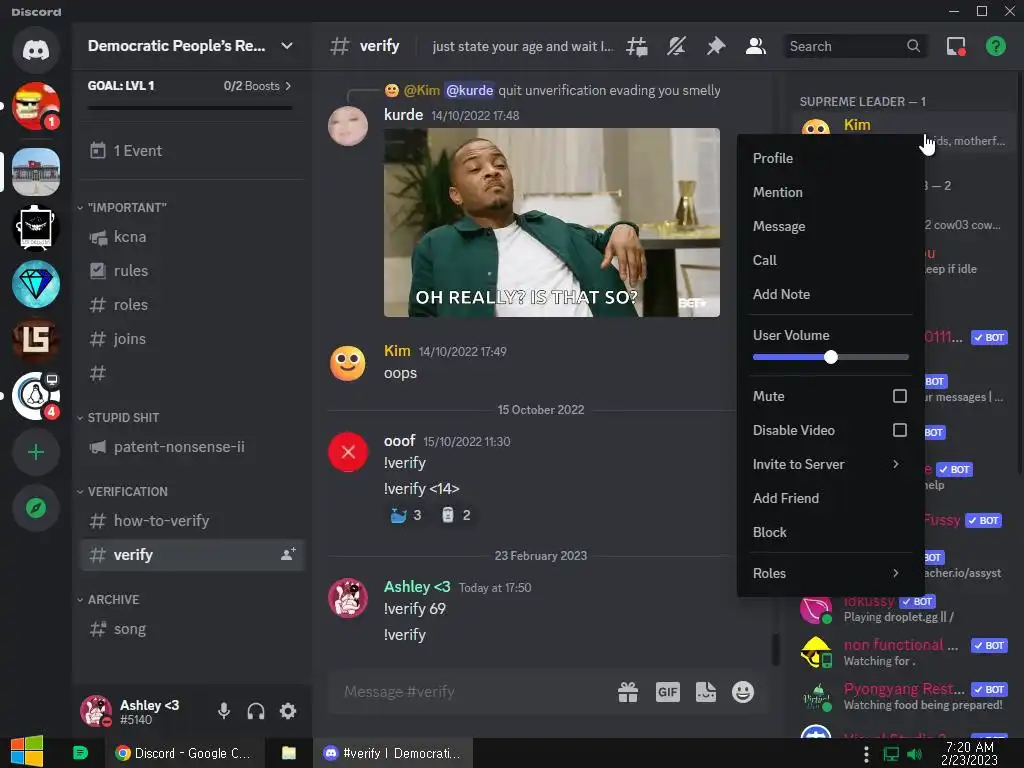Tick the Disable Video checkbox

tap(899, 430)
